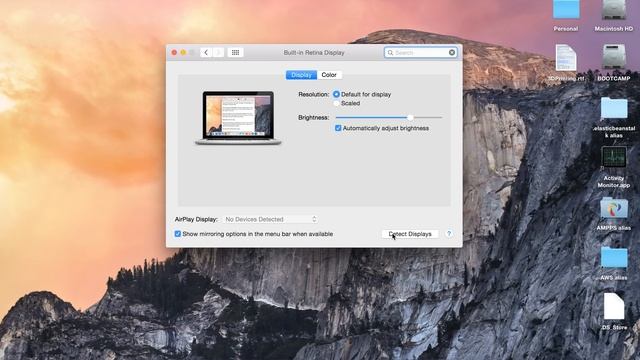
Task: Open the AirPlay Display dropdown
Action: [x=270, y=219]
